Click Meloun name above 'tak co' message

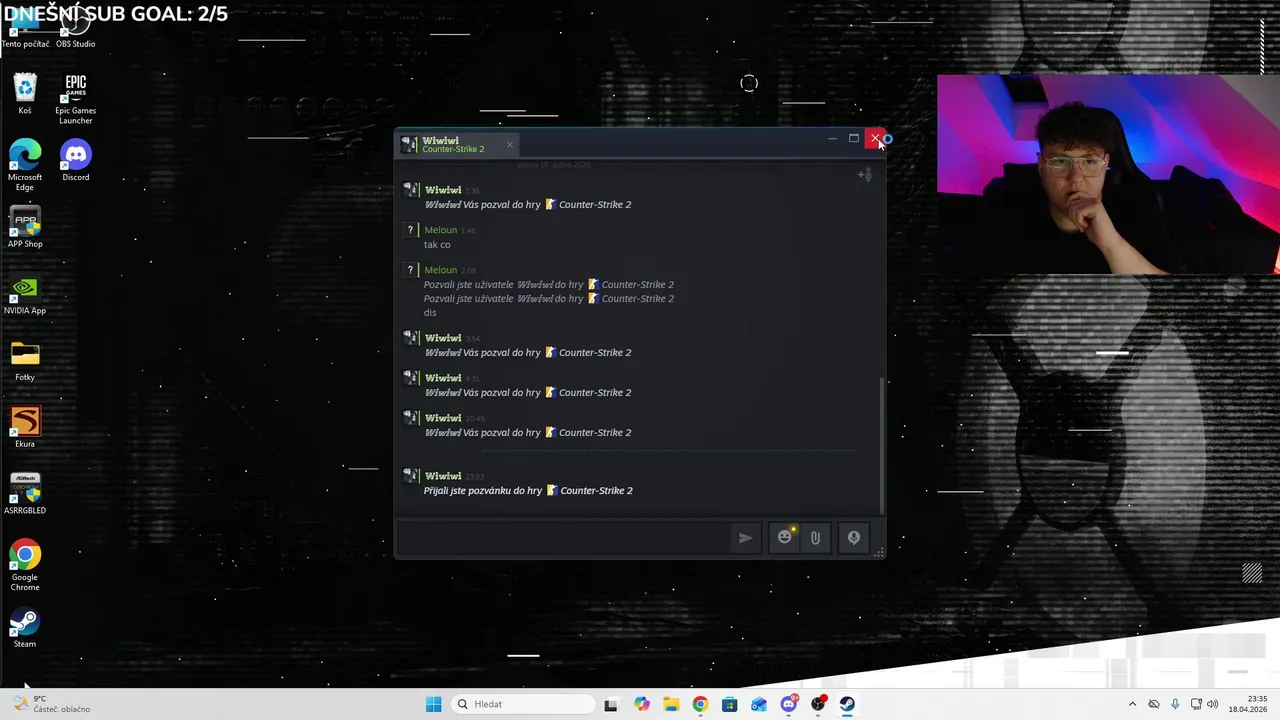(x=440, y=230)
